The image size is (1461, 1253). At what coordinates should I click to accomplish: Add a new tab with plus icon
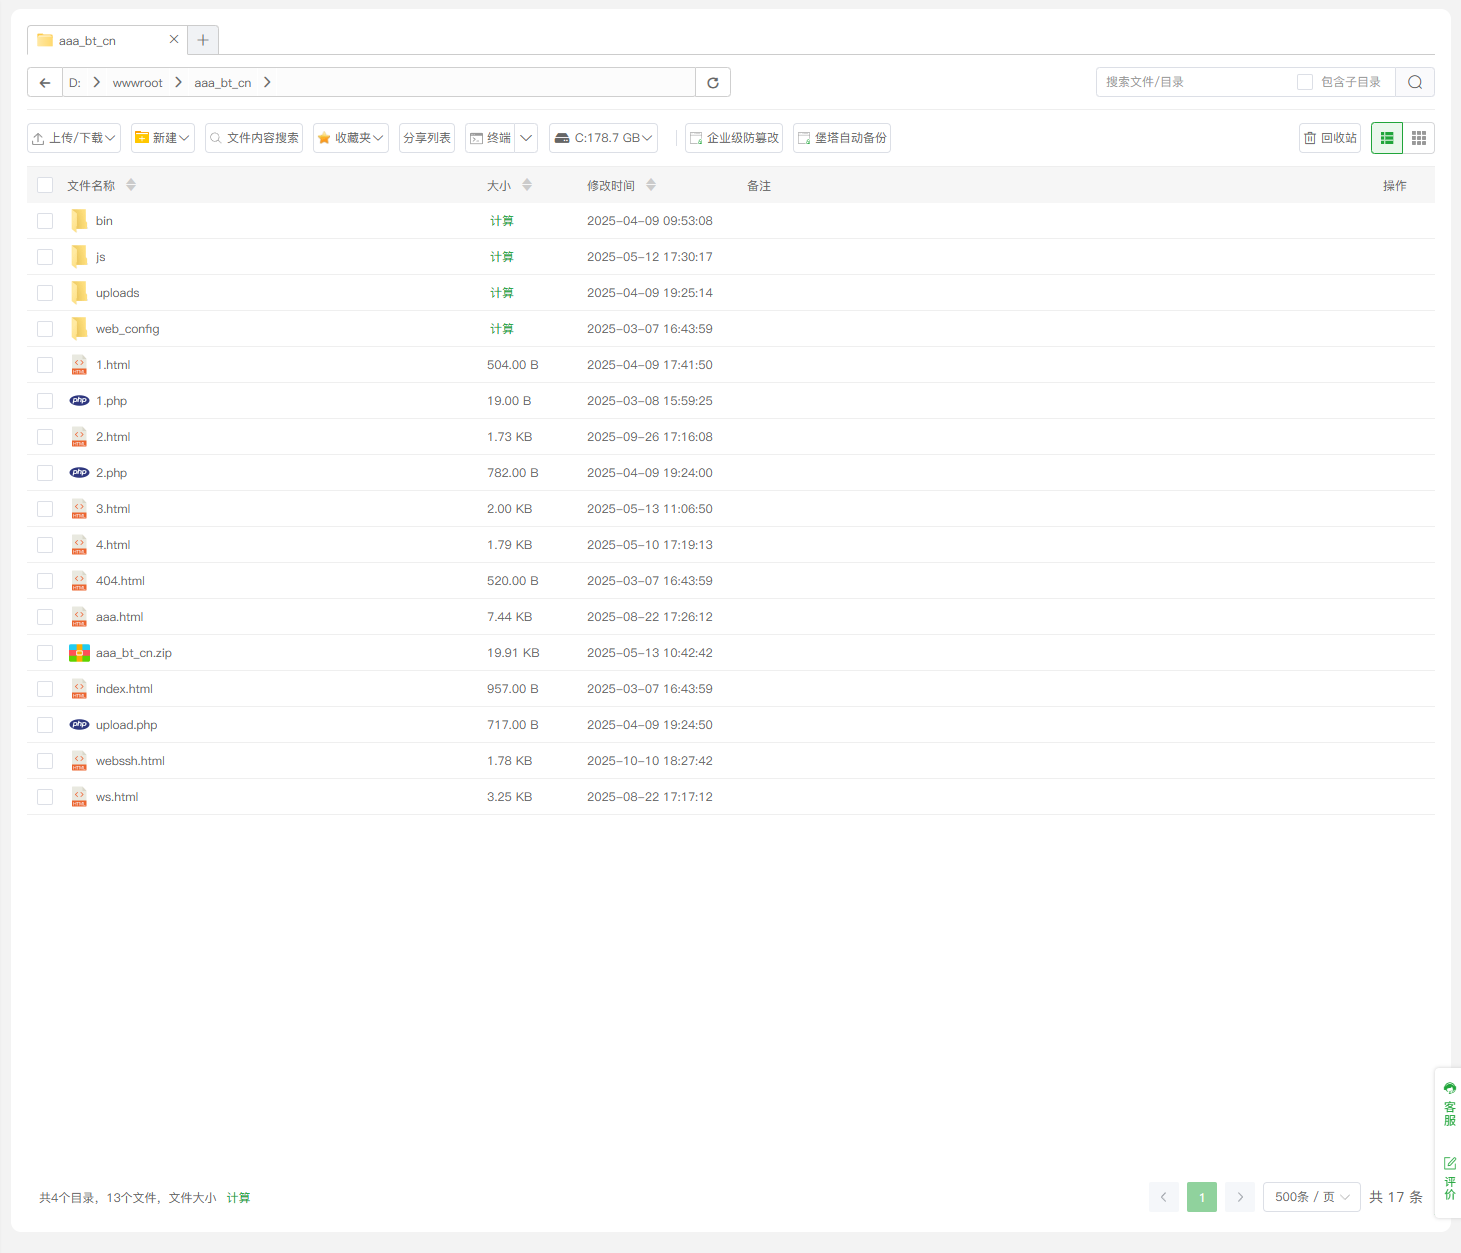pos(203,40)
